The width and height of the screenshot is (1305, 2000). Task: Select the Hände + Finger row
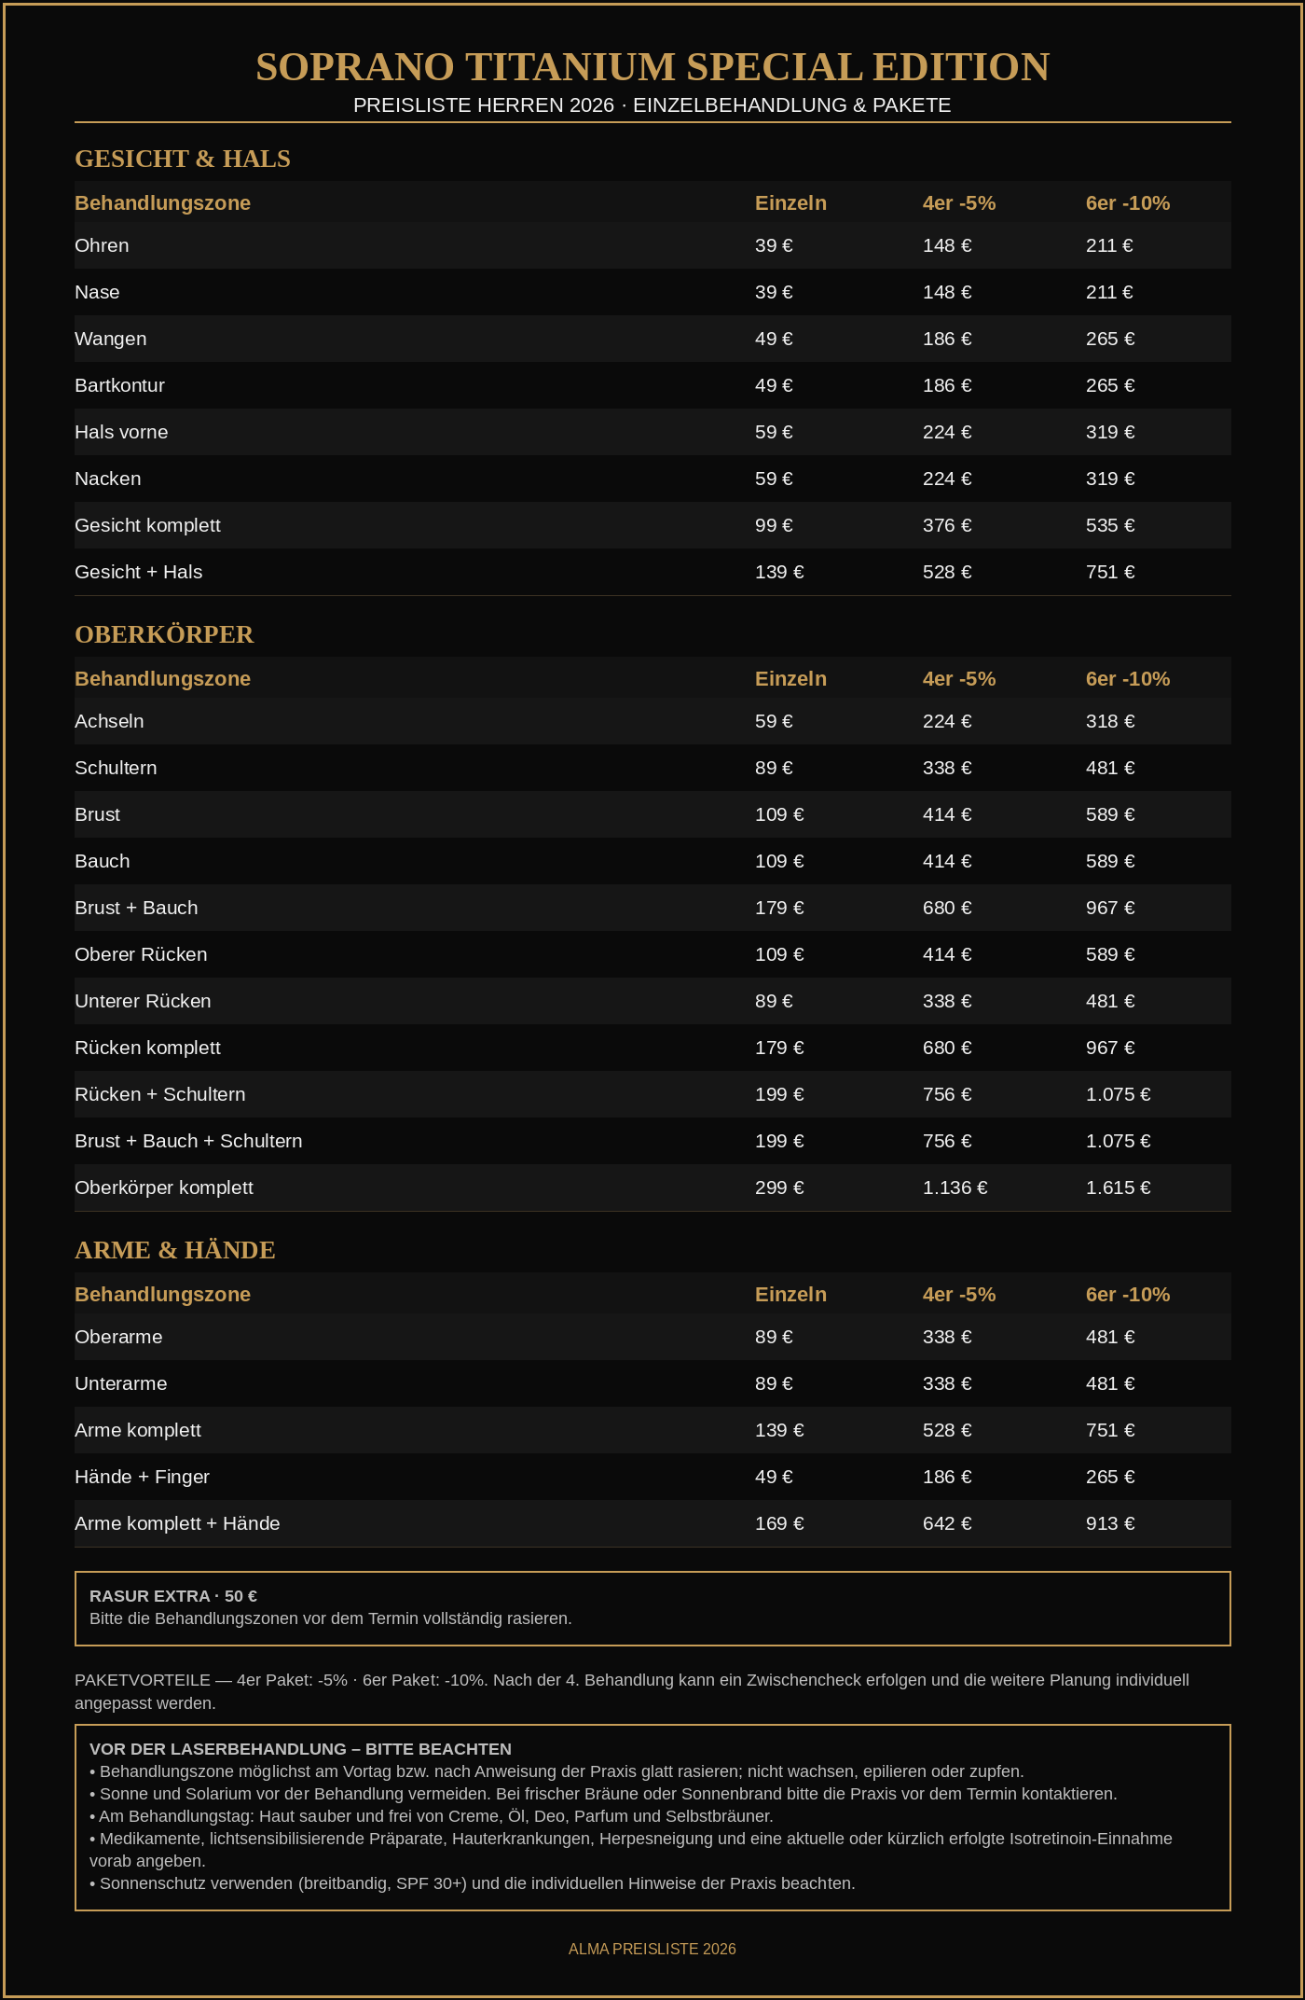[652, 1477]
